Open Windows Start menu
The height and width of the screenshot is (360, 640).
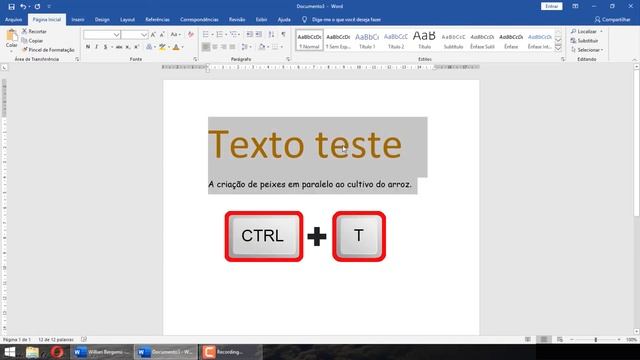click(9, 352)
